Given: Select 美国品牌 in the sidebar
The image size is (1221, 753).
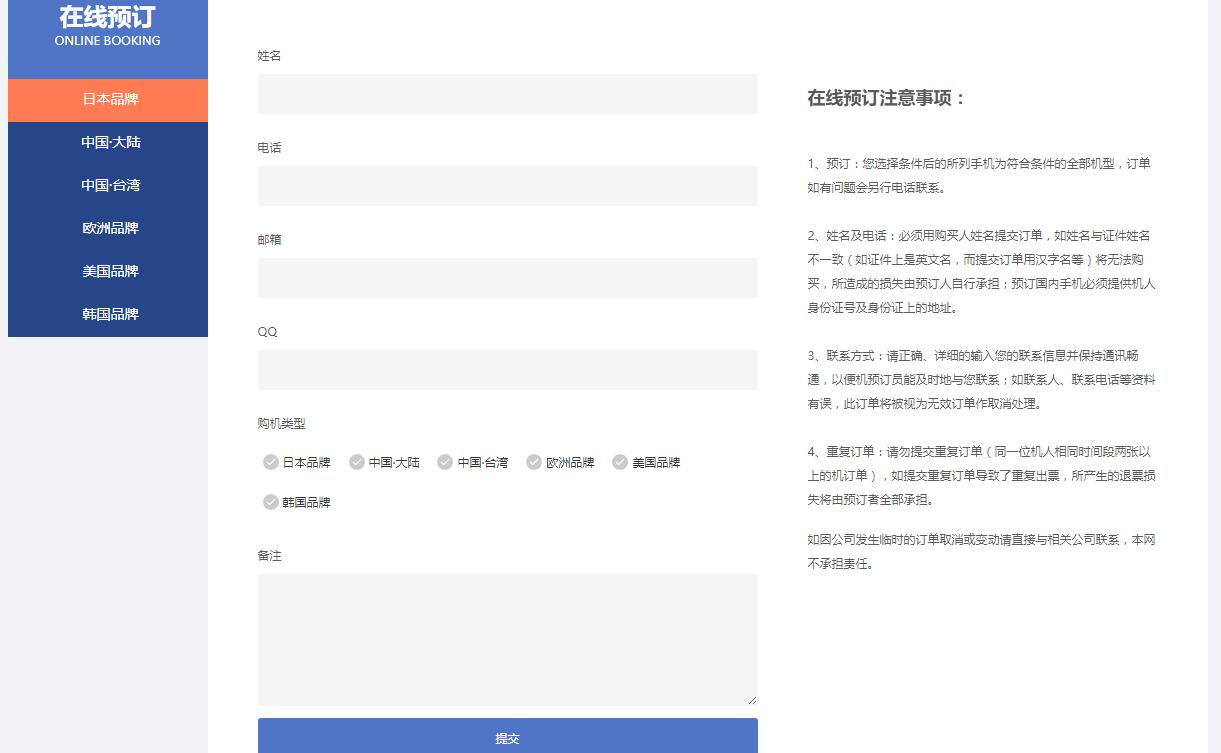Looking at the screenshot, I should [109, 272].
